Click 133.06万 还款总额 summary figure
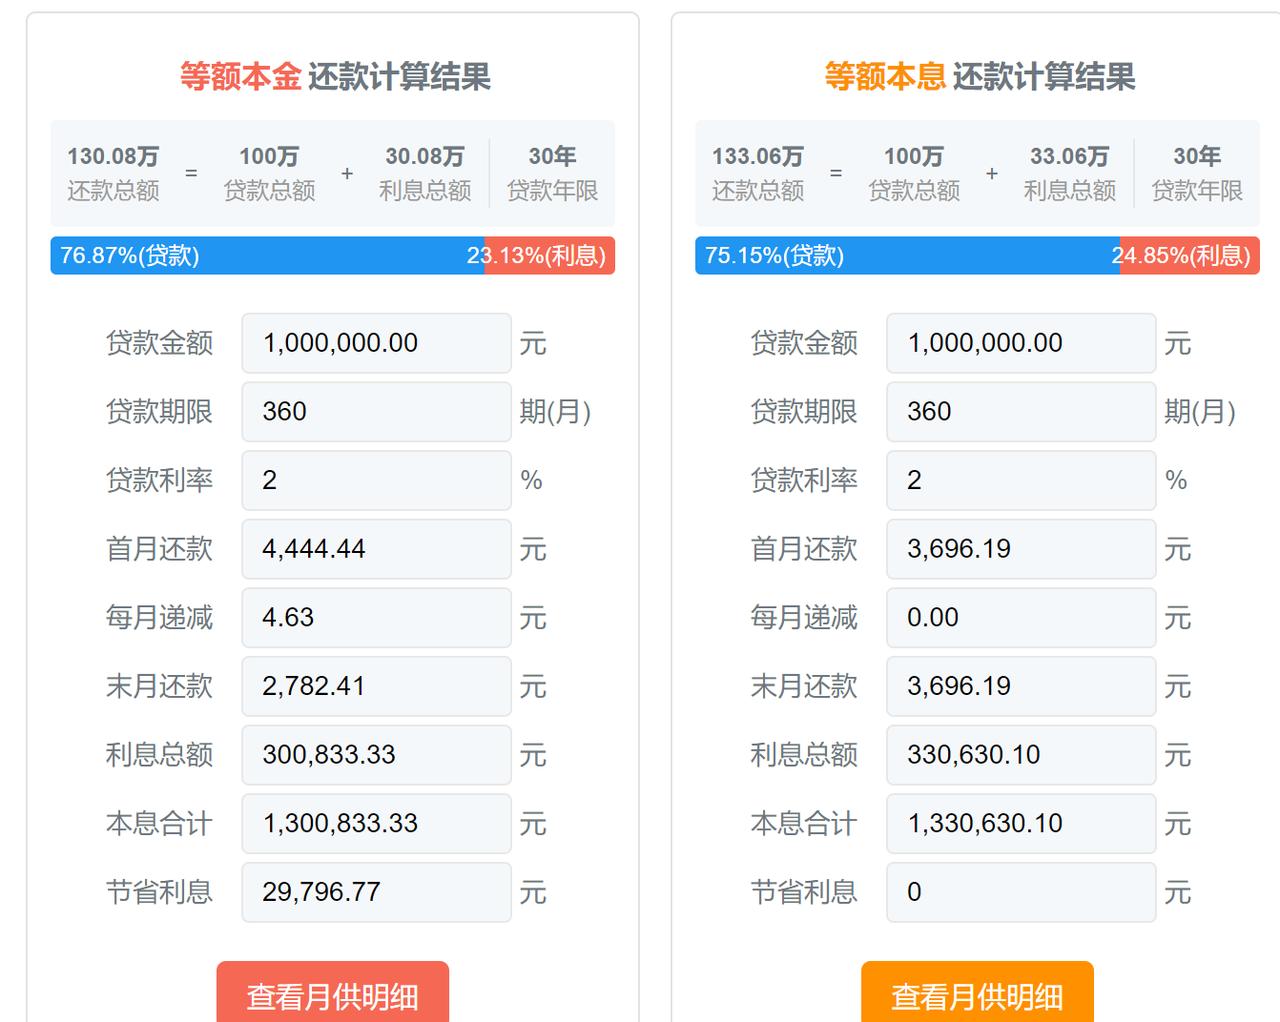Viewport: 1280px width, 1022px height. [757, 157]
